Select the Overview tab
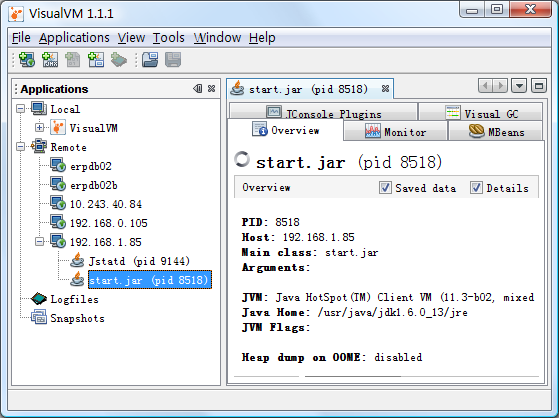 tap(286, 129)
